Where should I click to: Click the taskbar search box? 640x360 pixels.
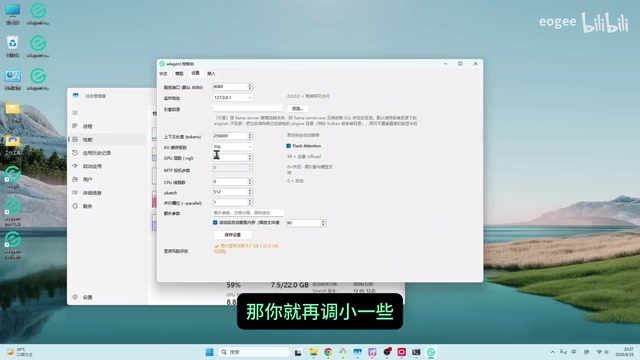[x=254, y=352]
